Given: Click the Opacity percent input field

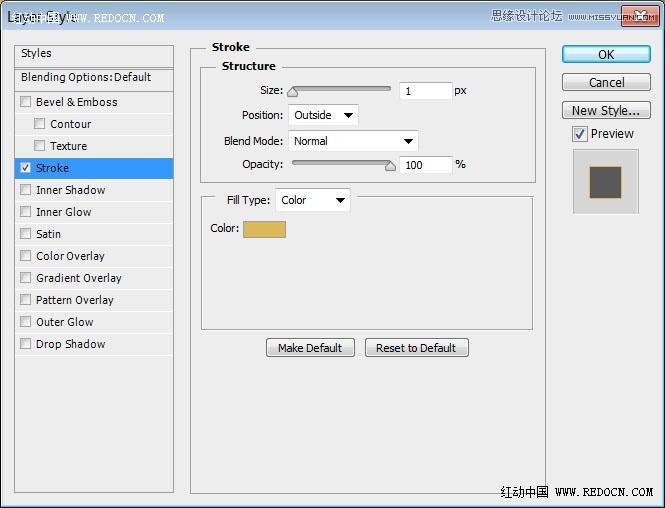Looking at the screenshot, I should (425, 165).
